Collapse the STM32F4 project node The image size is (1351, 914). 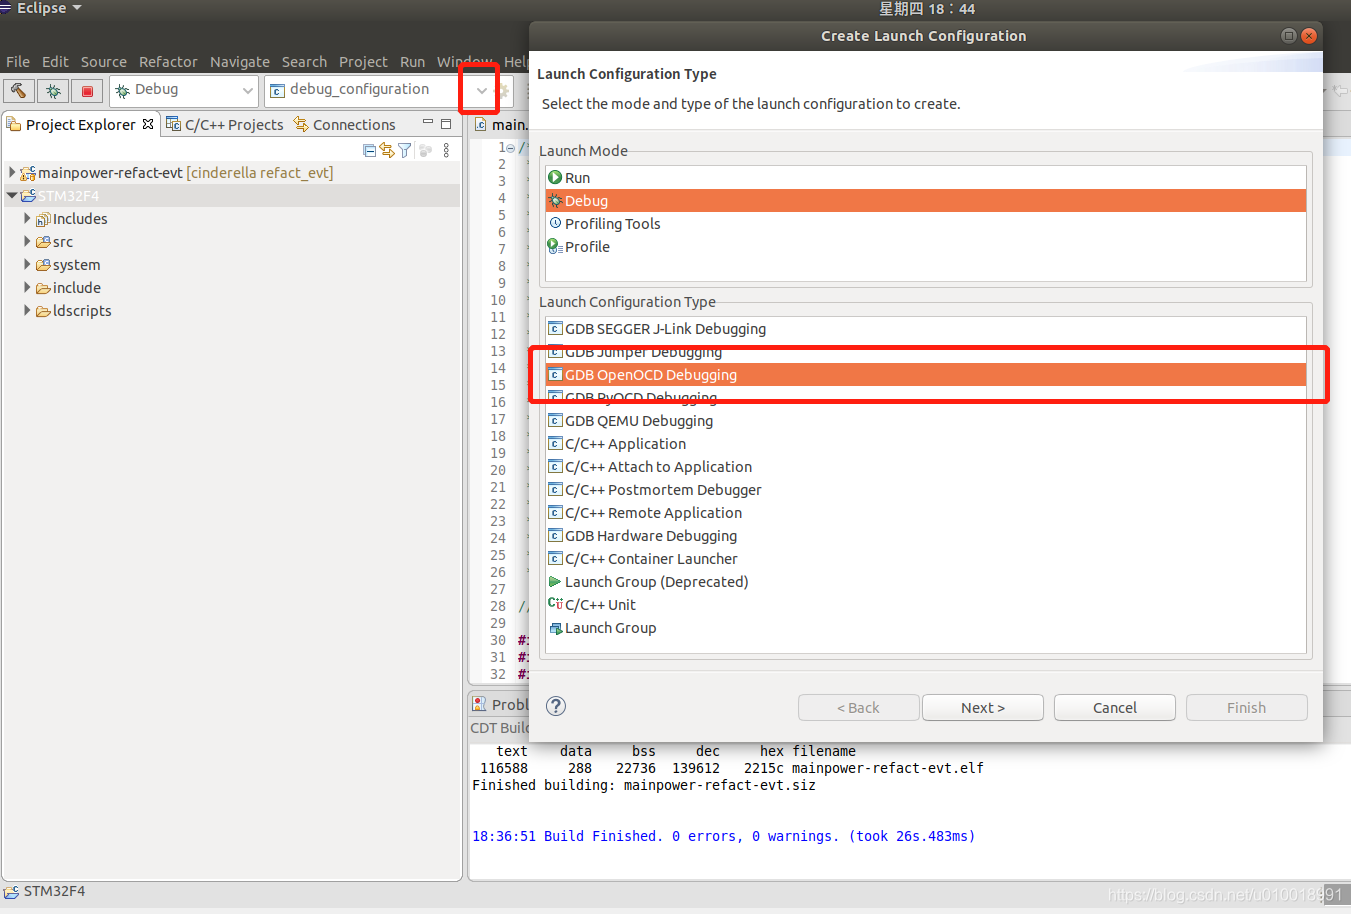12,195
